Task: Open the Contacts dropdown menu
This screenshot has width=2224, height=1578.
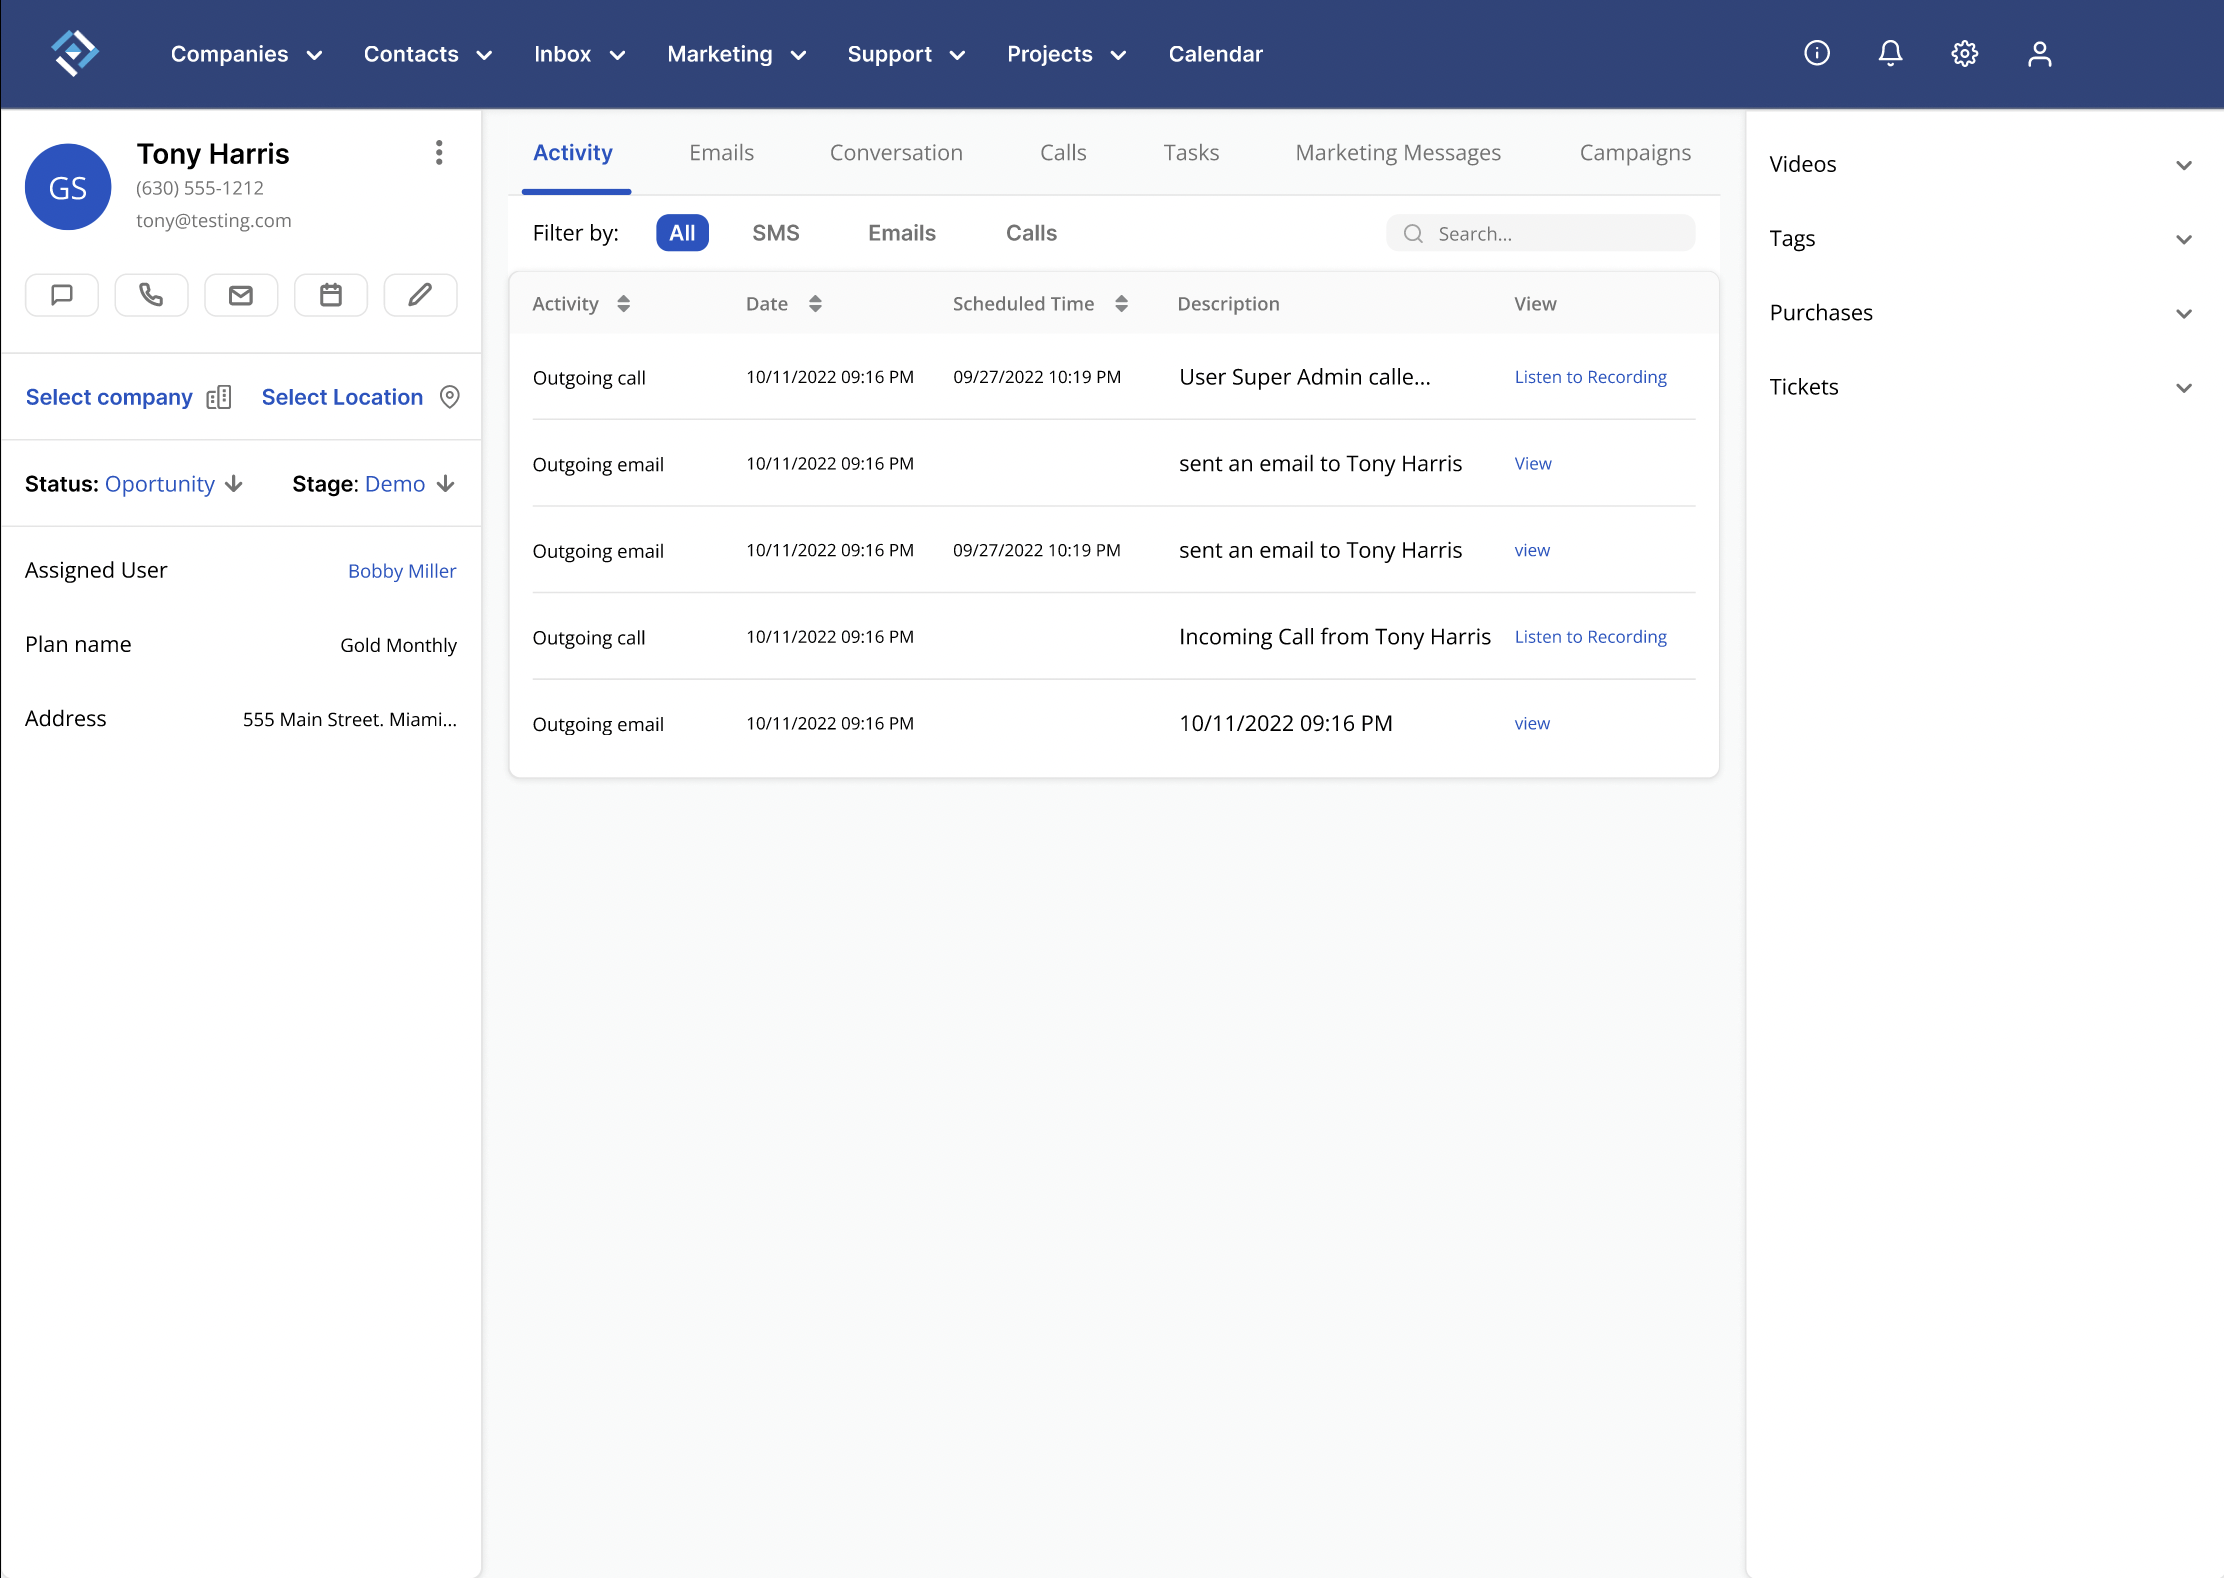Action: (428, 54)
